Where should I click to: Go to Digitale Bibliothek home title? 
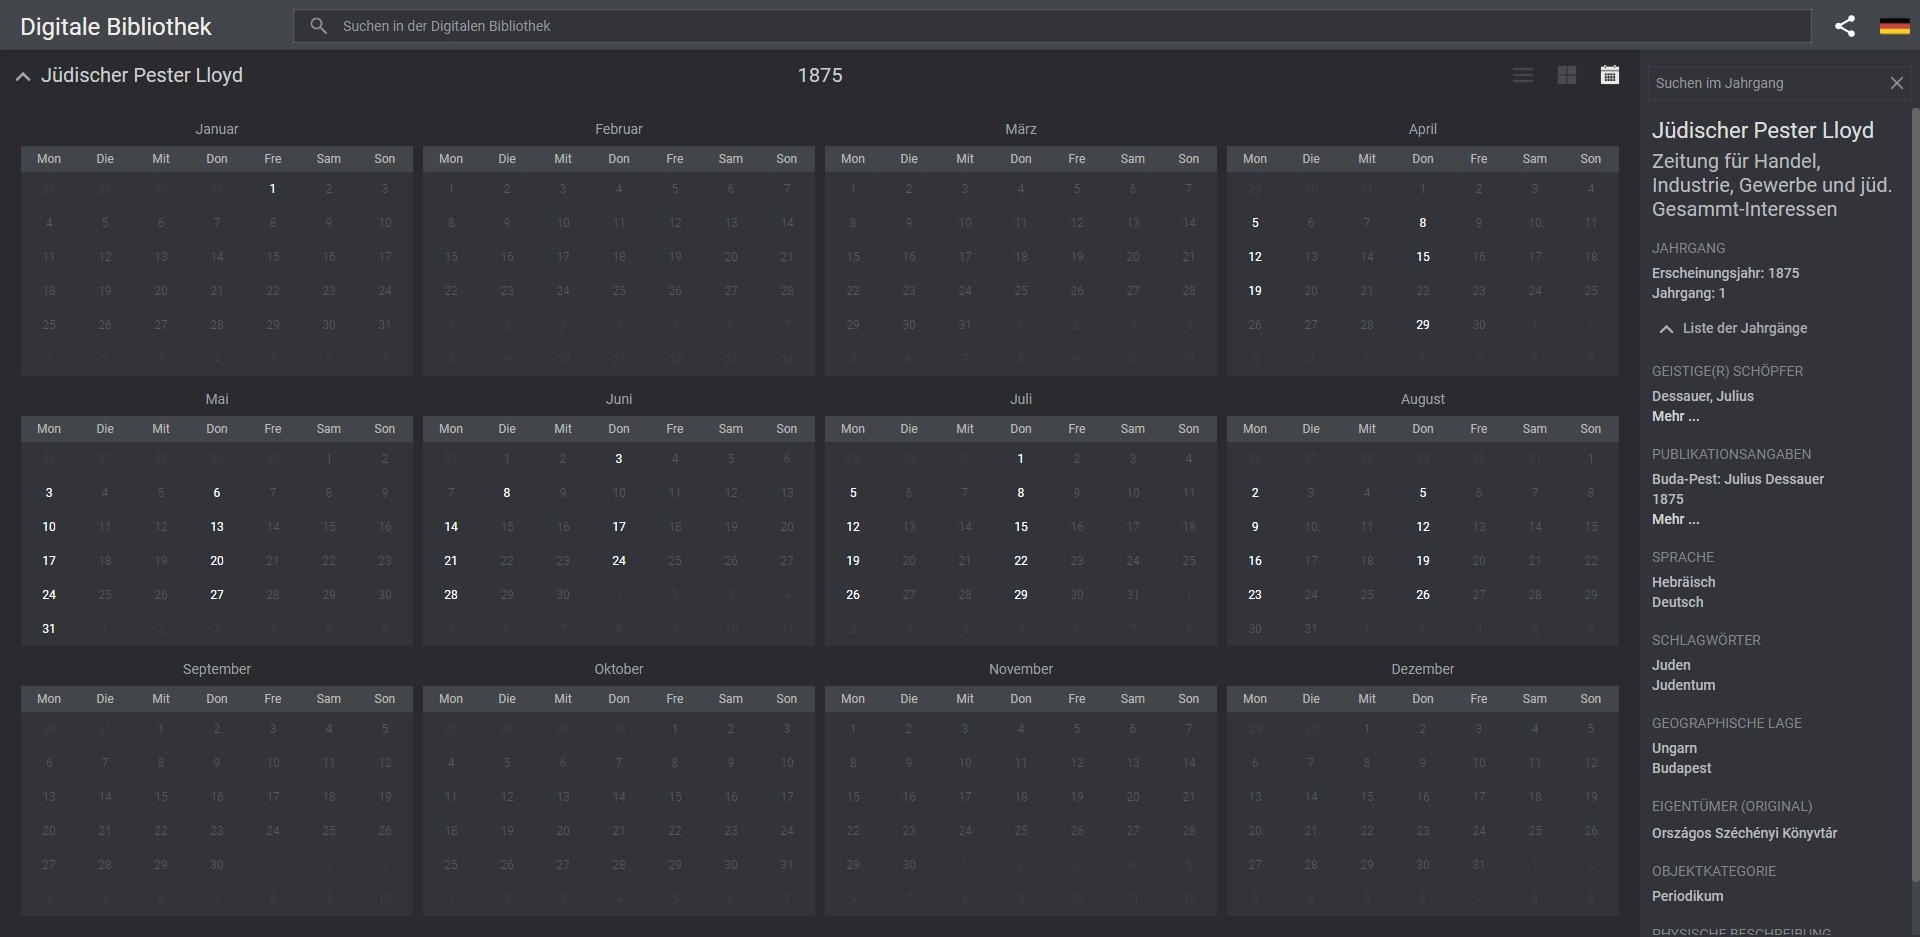[116, 27]
